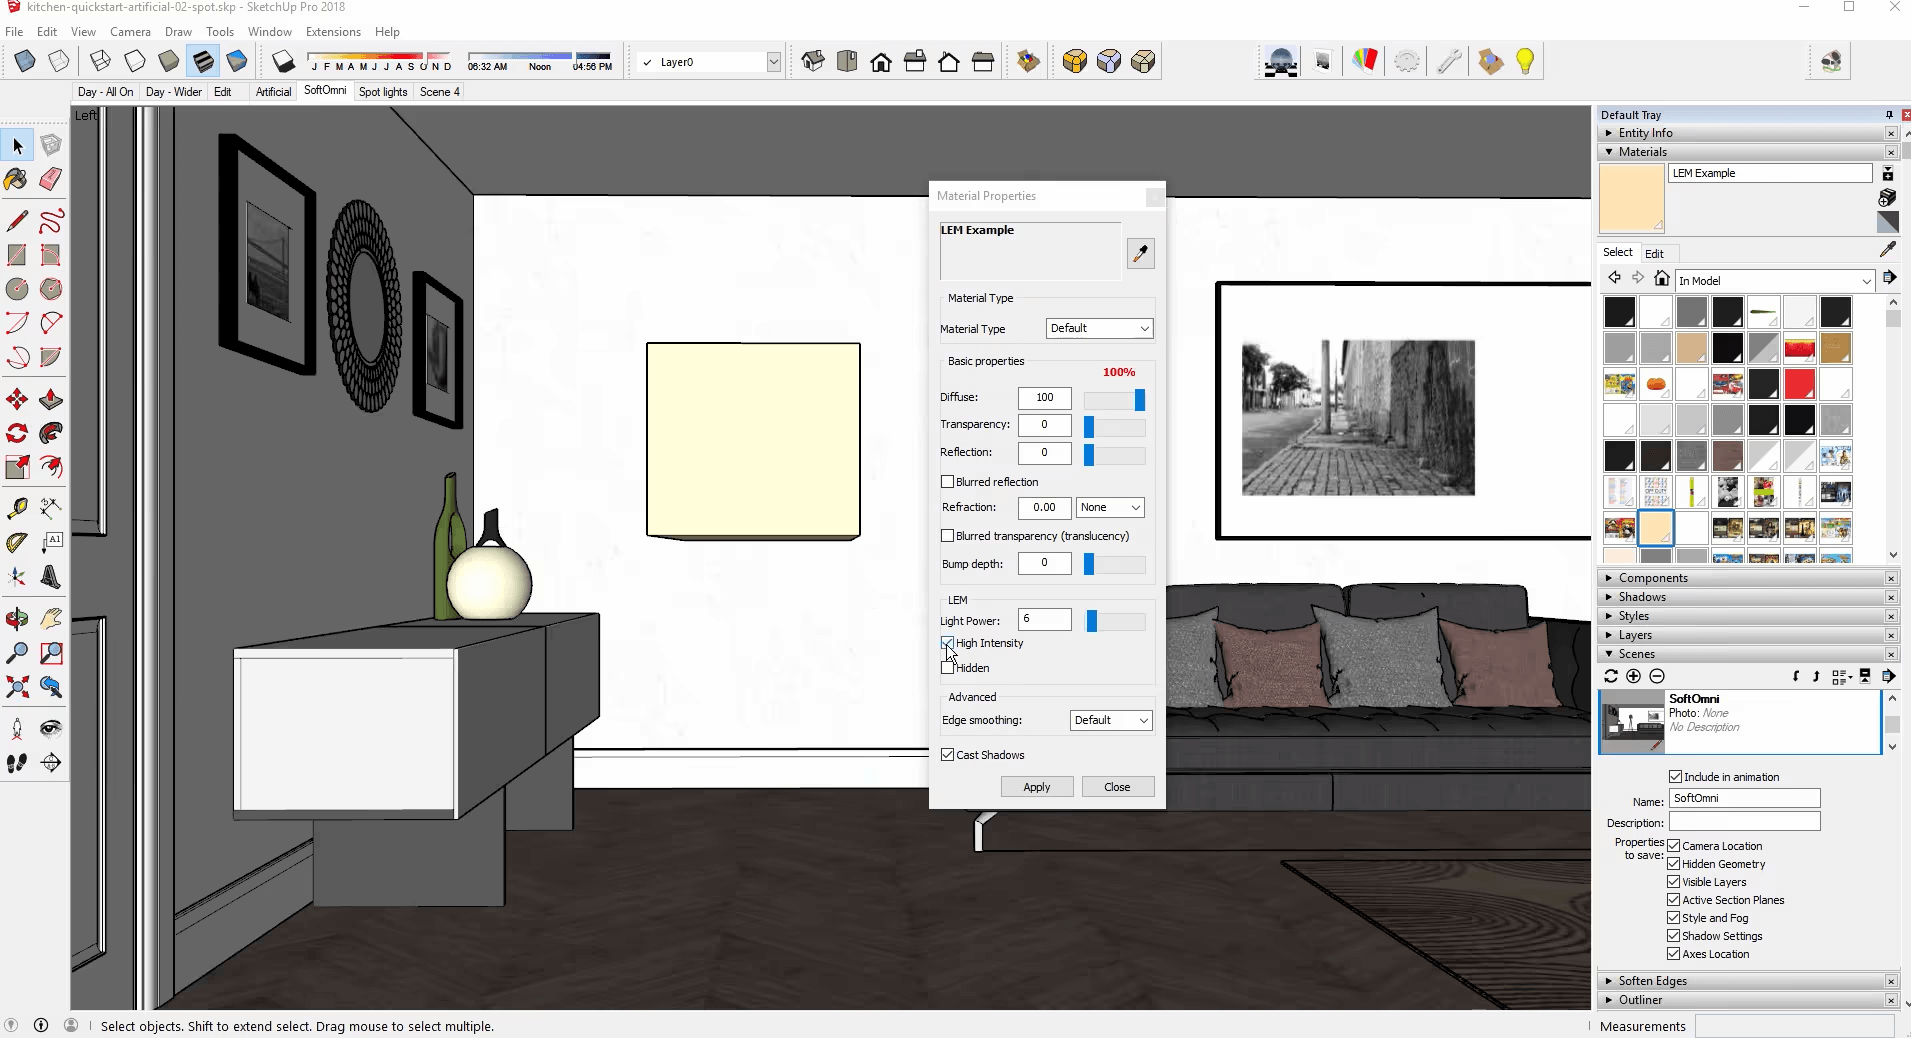
Task: Choose the Paint Bucket tool
Action: coord(17,179)
